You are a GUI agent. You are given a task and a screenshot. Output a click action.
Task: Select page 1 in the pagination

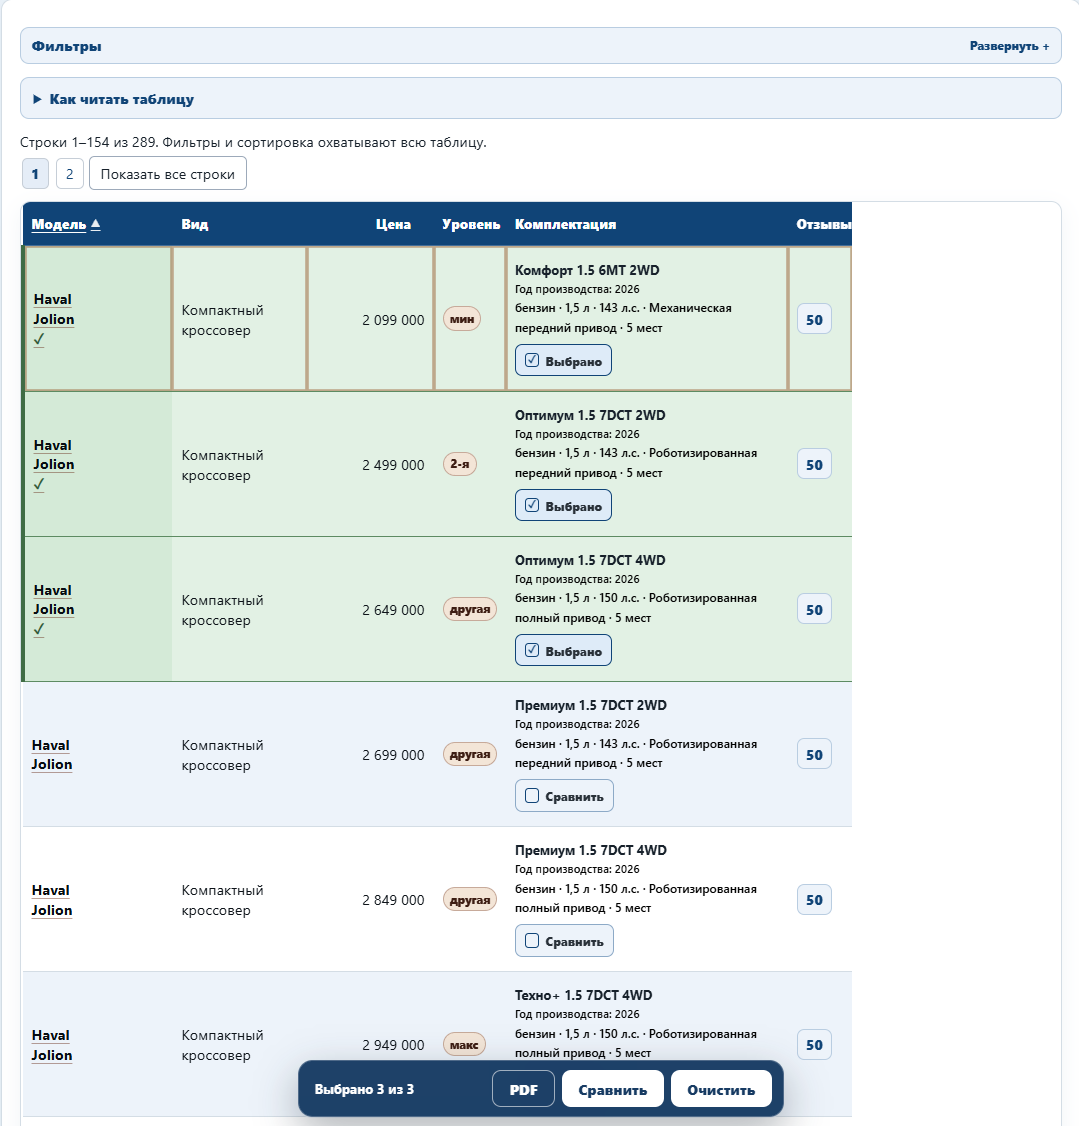[35, 174]
